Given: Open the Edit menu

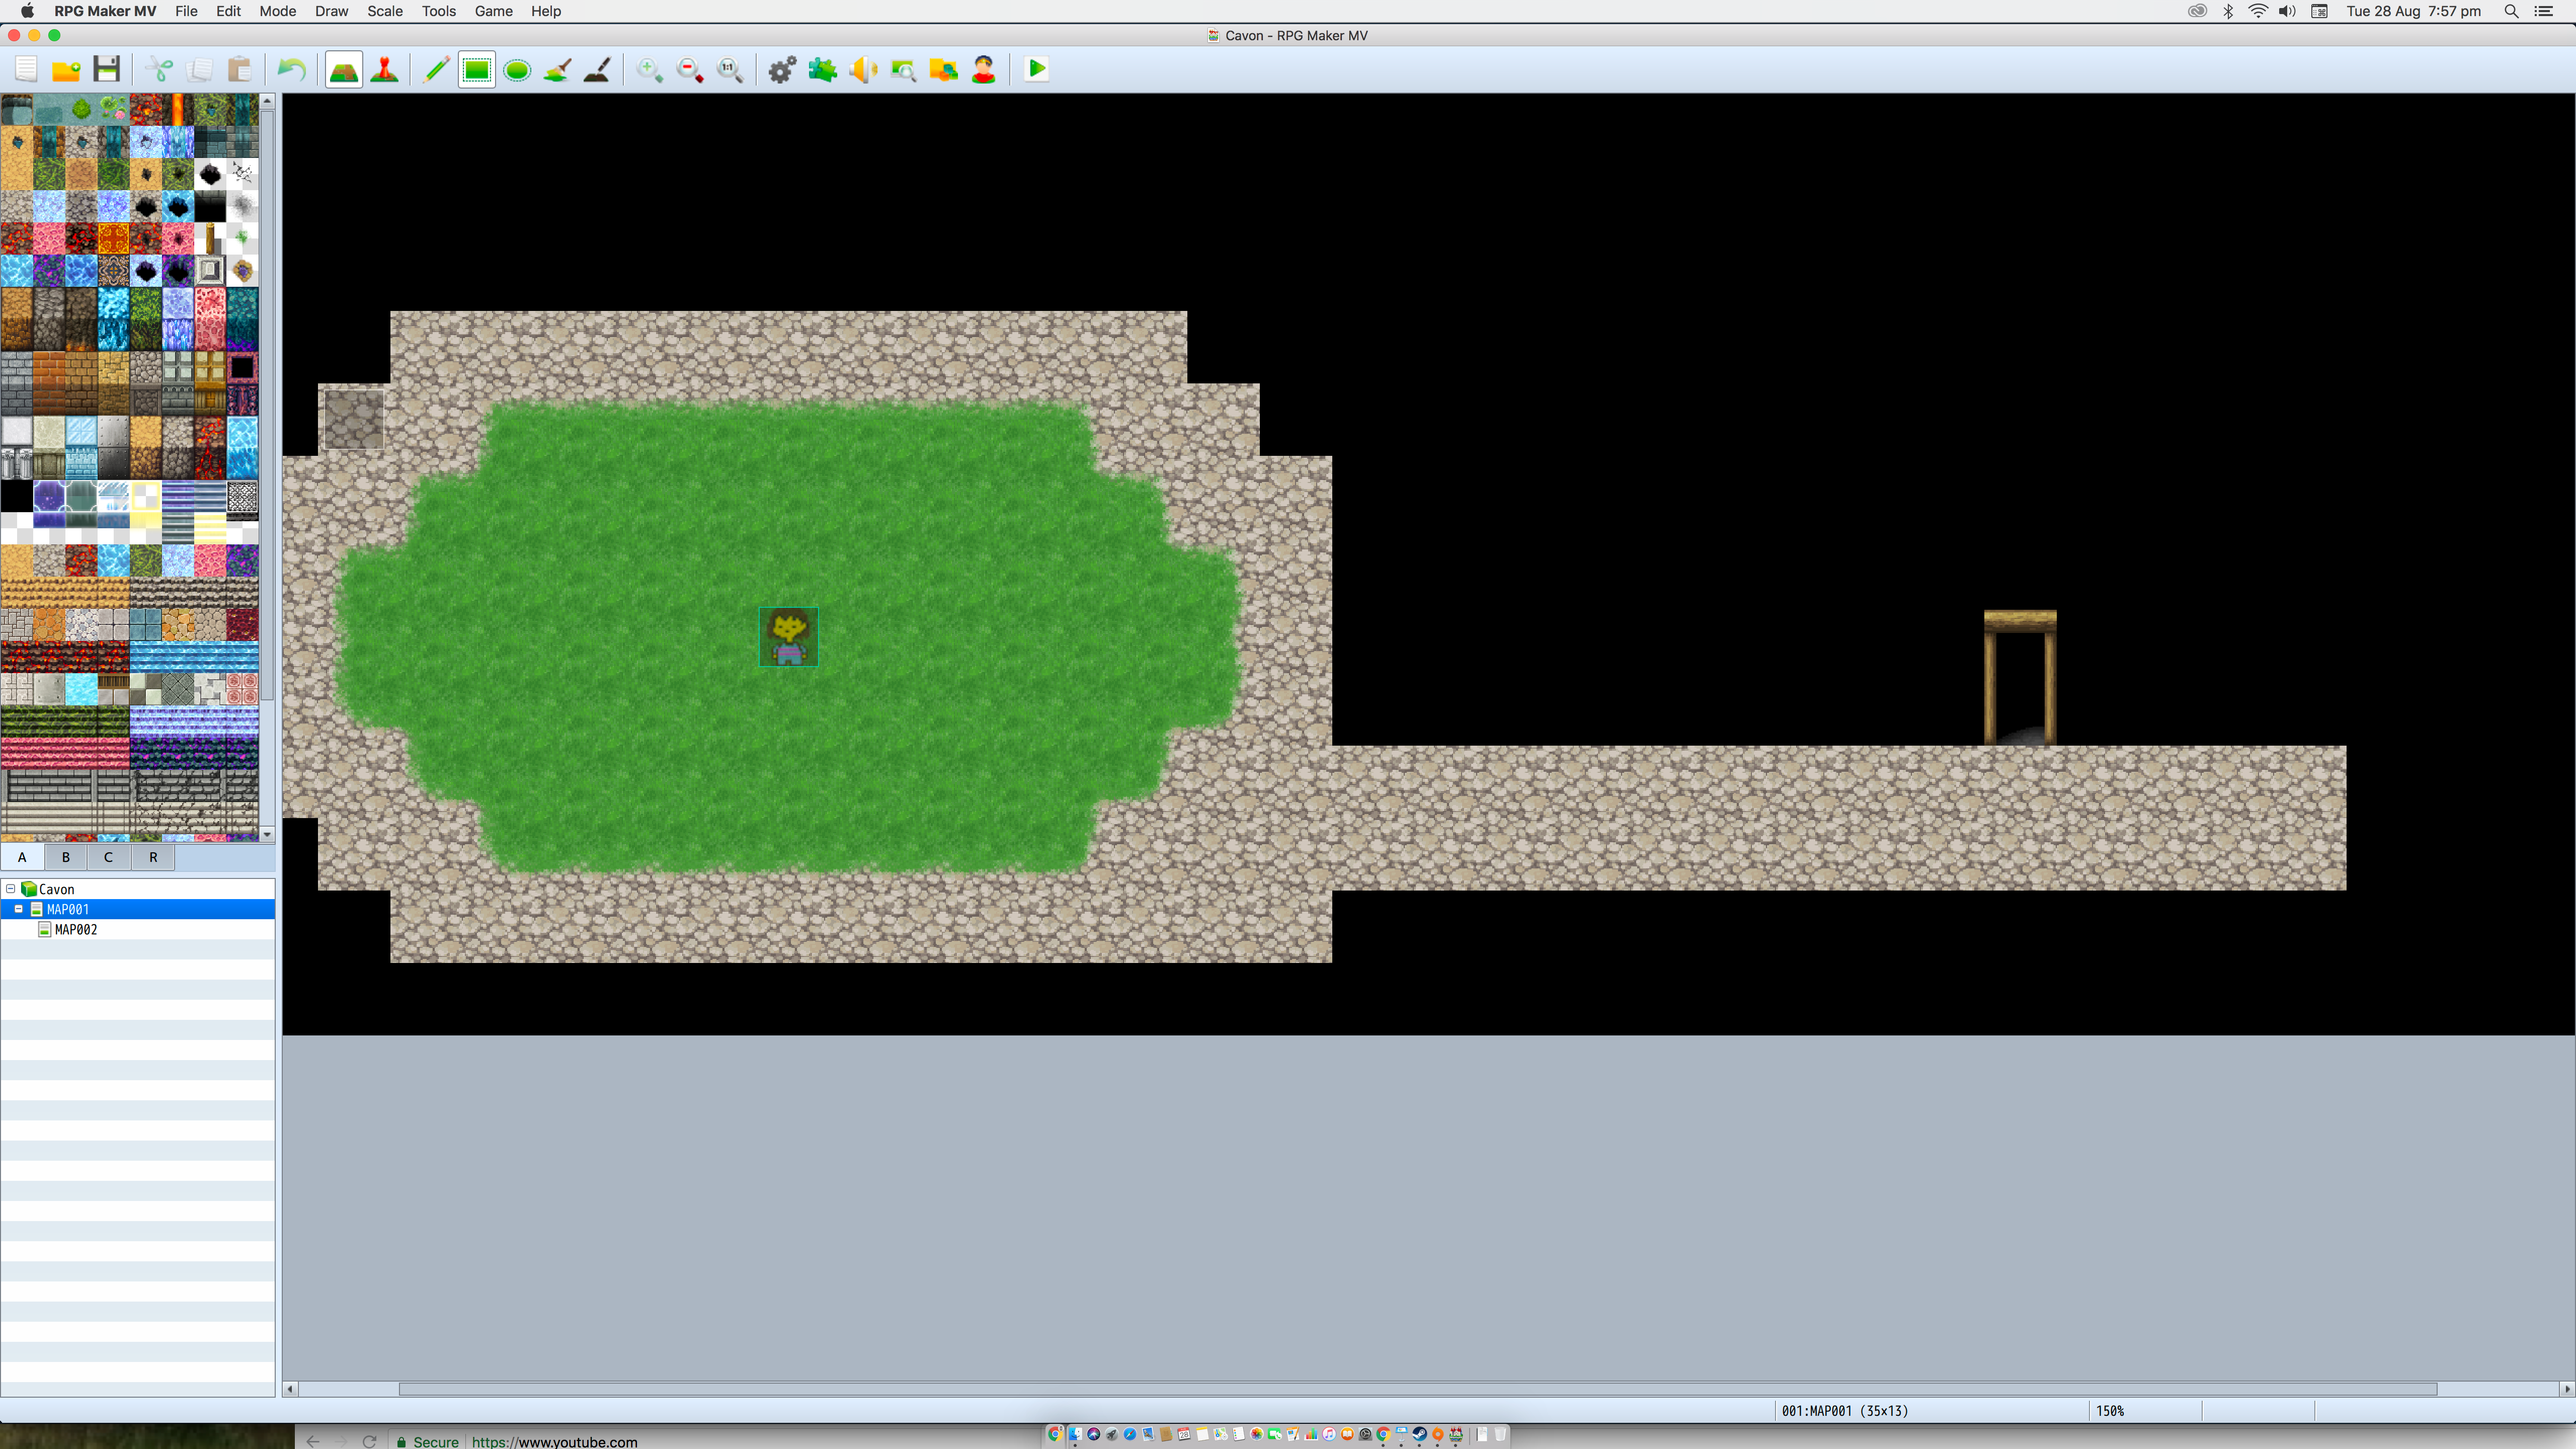Looking at the screenshot, I should [228, 11].
